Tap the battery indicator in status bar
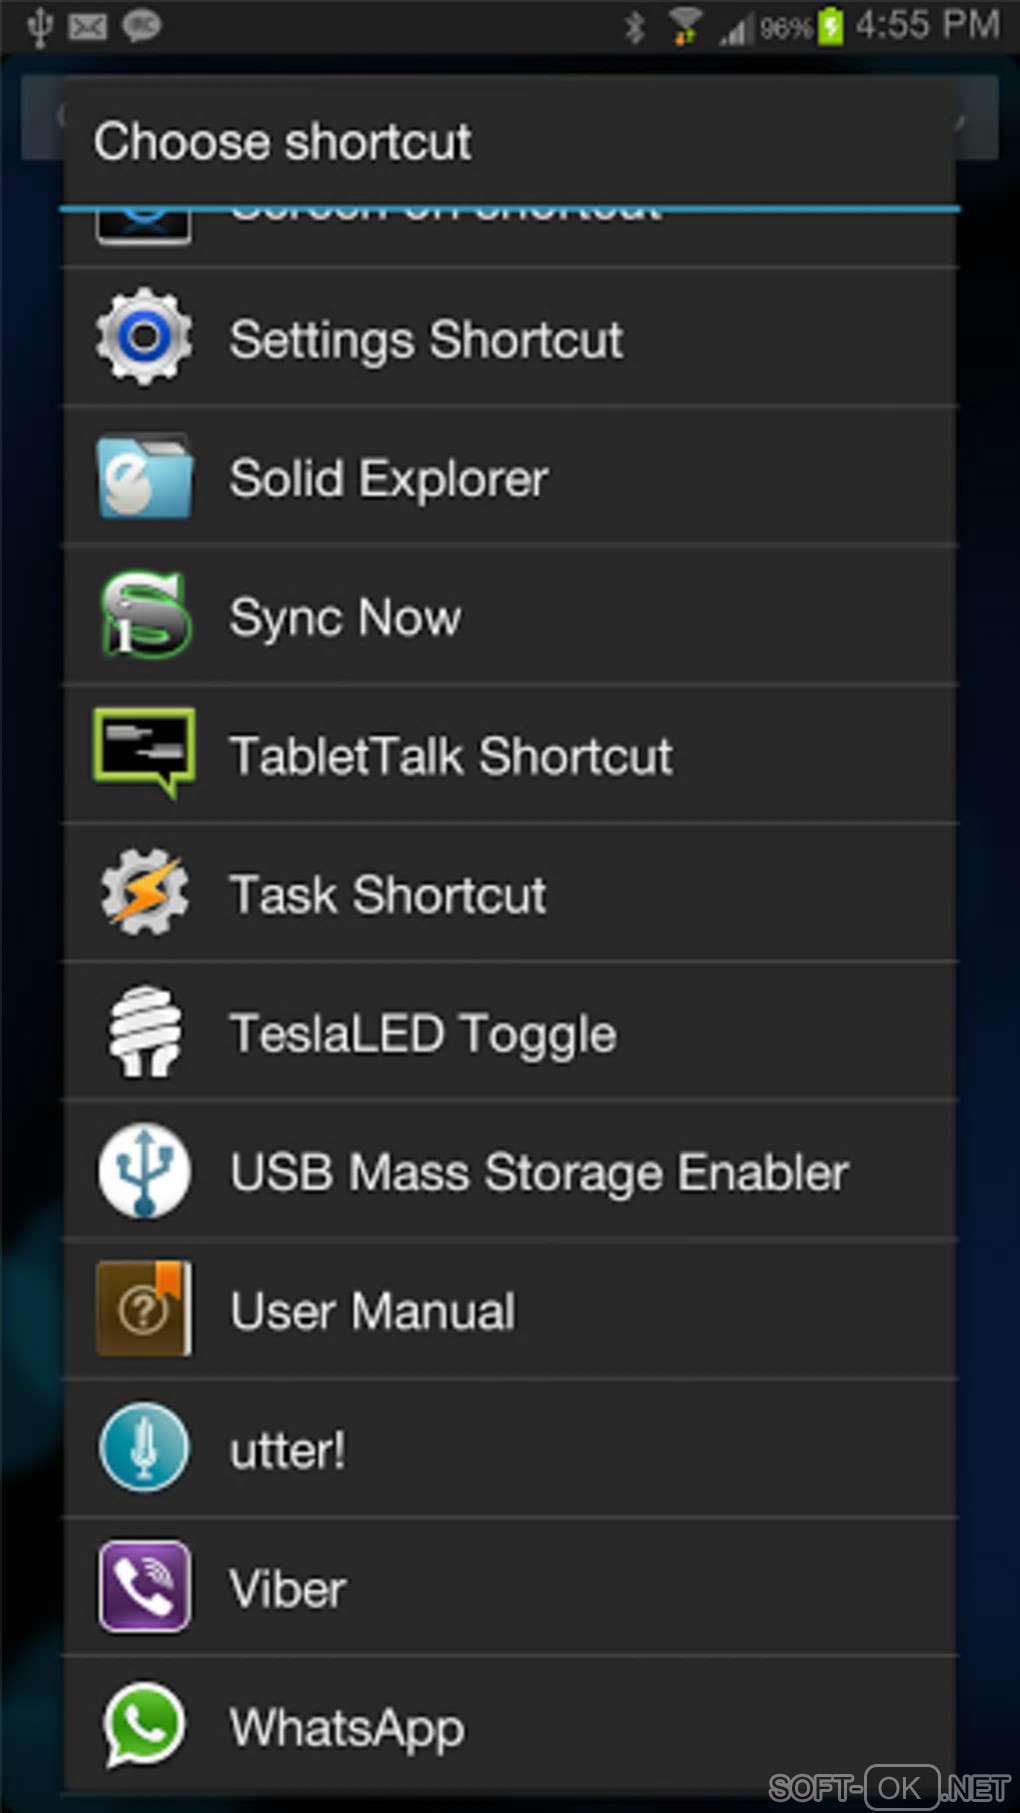The height and width of the screenshot is (1813, 1020). click(830, 26)
